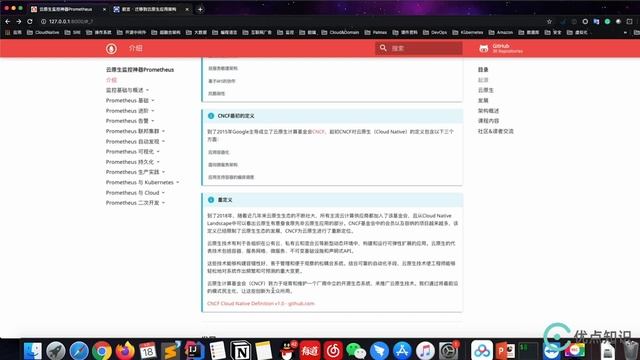Jump to 课程内容 in the table of contents
Screen dimensions: 640x360
(488, 121)
